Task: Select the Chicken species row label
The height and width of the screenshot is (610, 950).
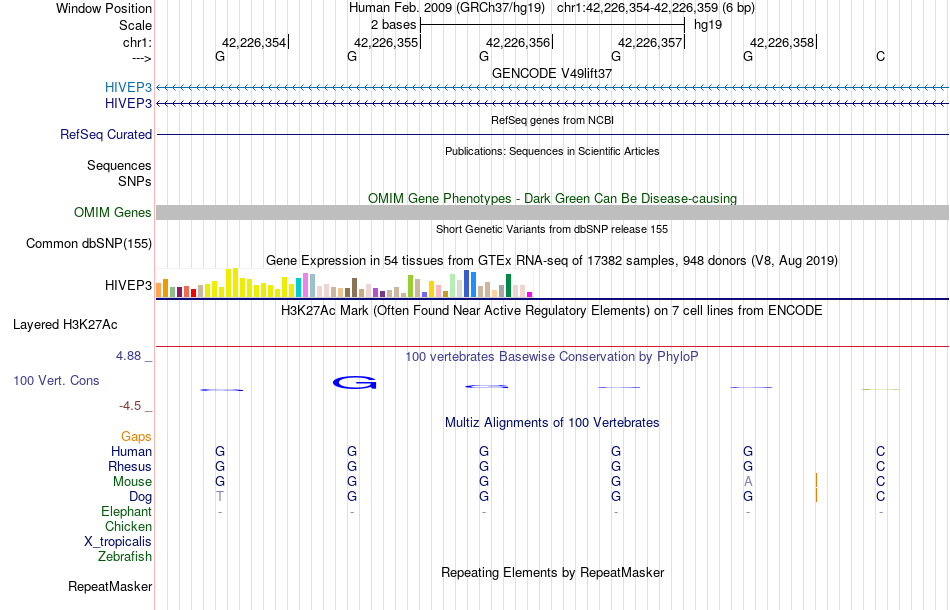Action: coord(128,526)
